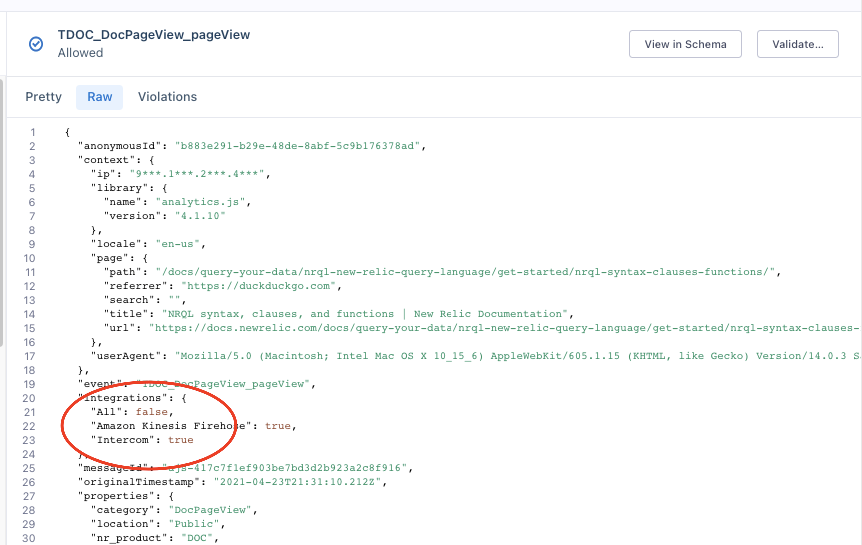
Task: Click the "Intercom" key on line 23
Action: [123, 440]
